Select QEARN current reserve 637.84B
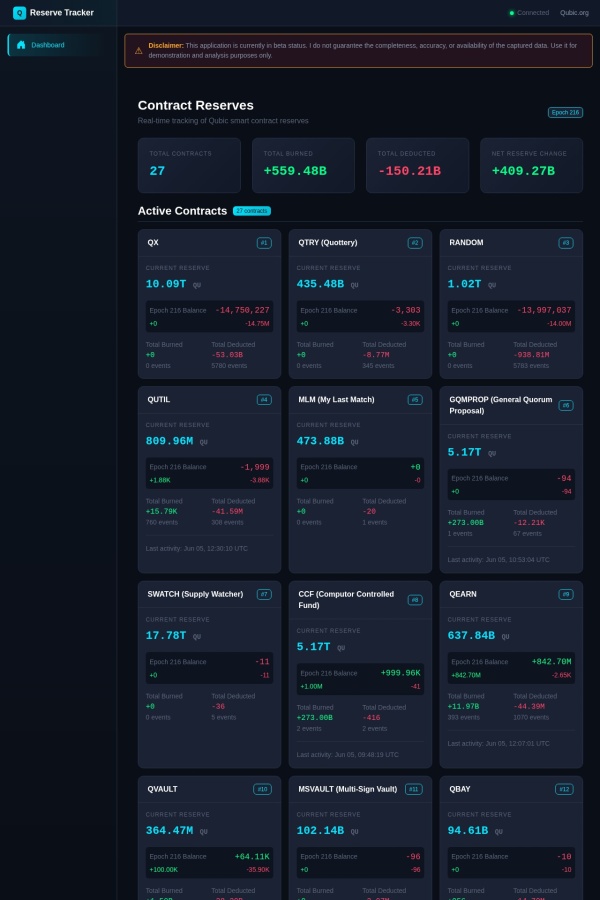 click(x=471, y=636)
